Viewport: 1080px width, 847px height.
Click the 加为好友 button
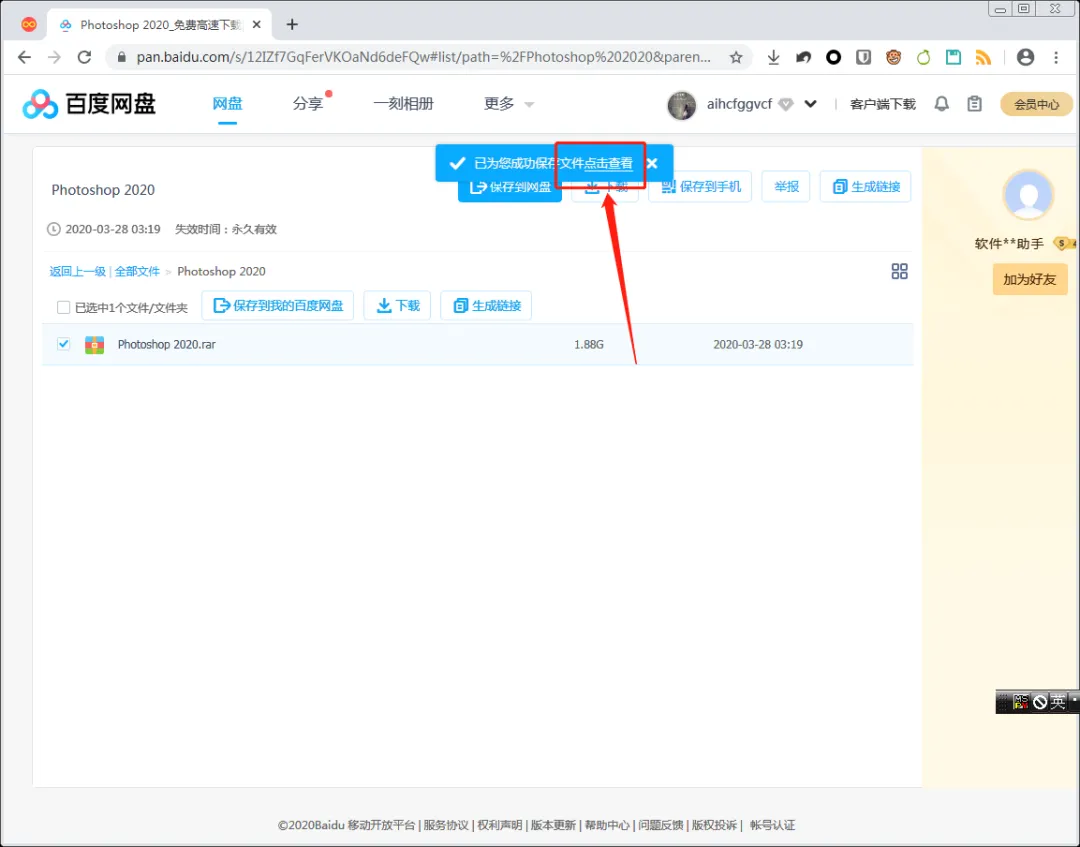1030,280
